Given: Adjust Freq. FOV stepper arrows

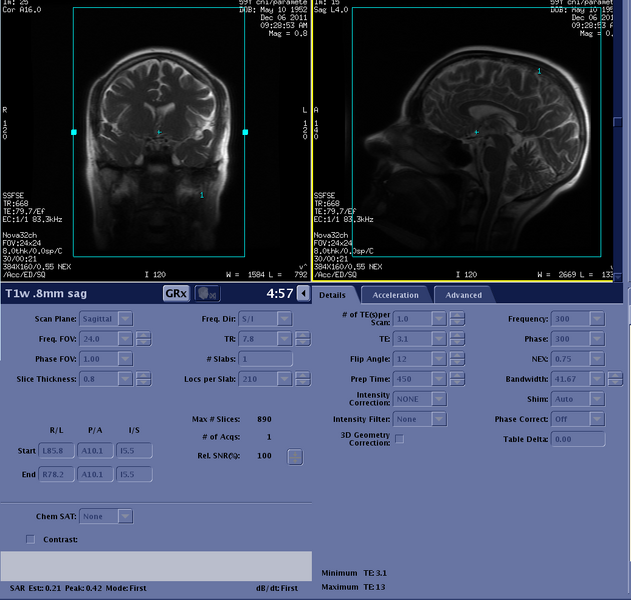Looking at the screenshot, I should click(144, 339).
